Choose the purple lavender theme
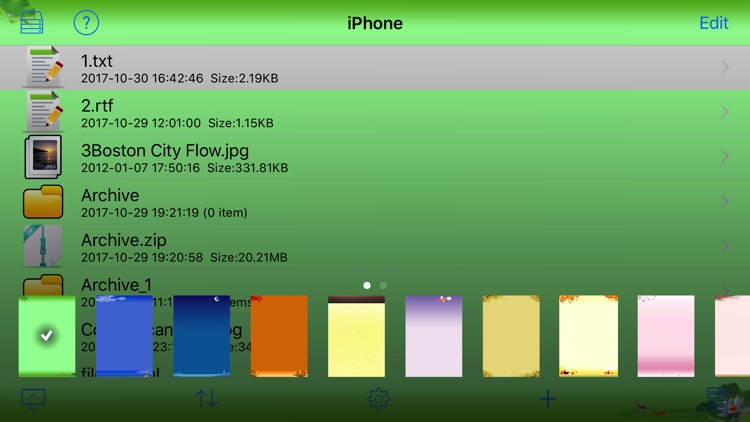Viewport: 750px width, 422px height. (434, 336)
